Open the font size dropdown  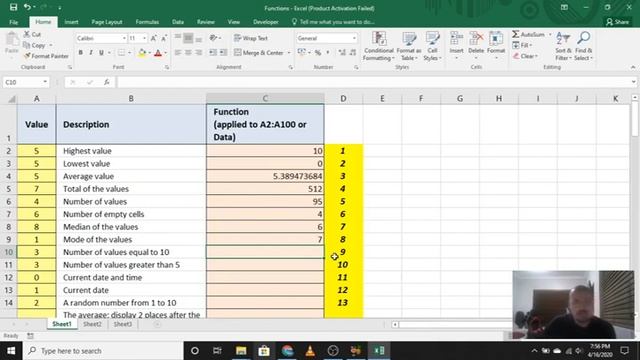pos(144,38)
